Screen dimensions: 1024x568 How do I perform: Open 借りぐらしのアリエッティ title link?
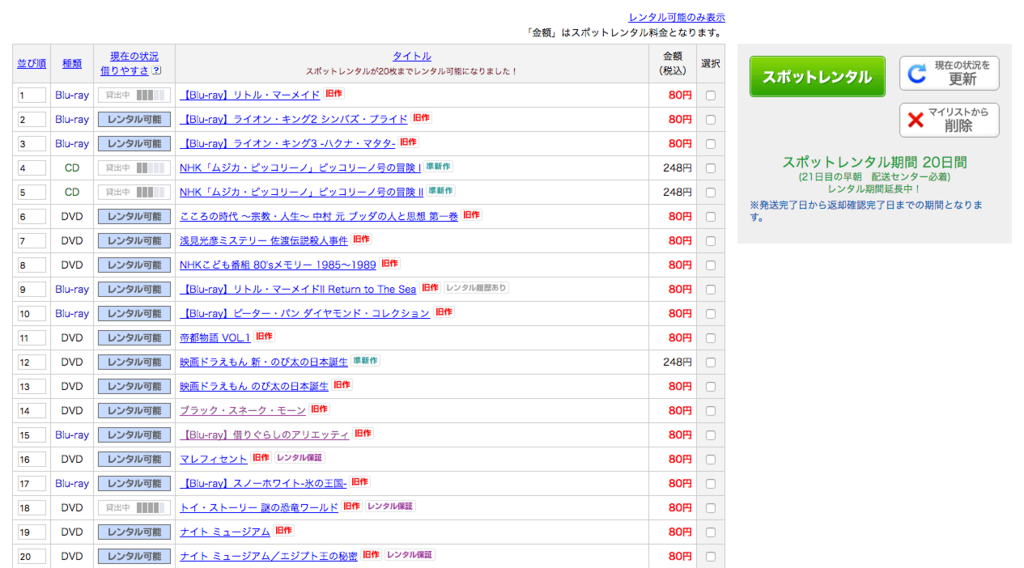tap(264, 435)
